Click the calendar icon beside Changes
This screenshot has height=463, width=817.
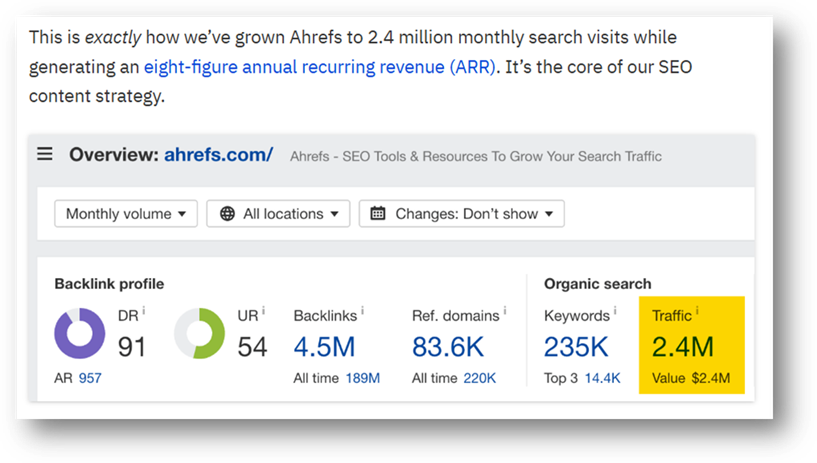point(378,213)
